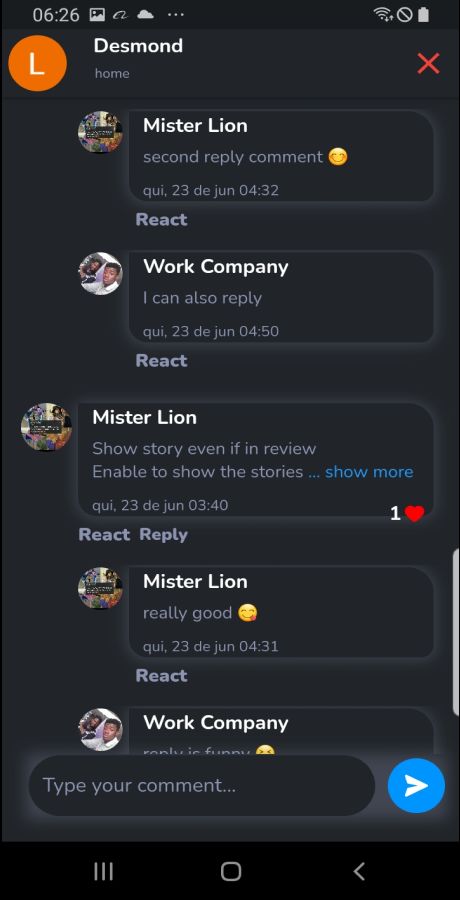460x900 pixels.
Task: Reply to 'Show story even if in review'
Action: (x=164, y=534)
